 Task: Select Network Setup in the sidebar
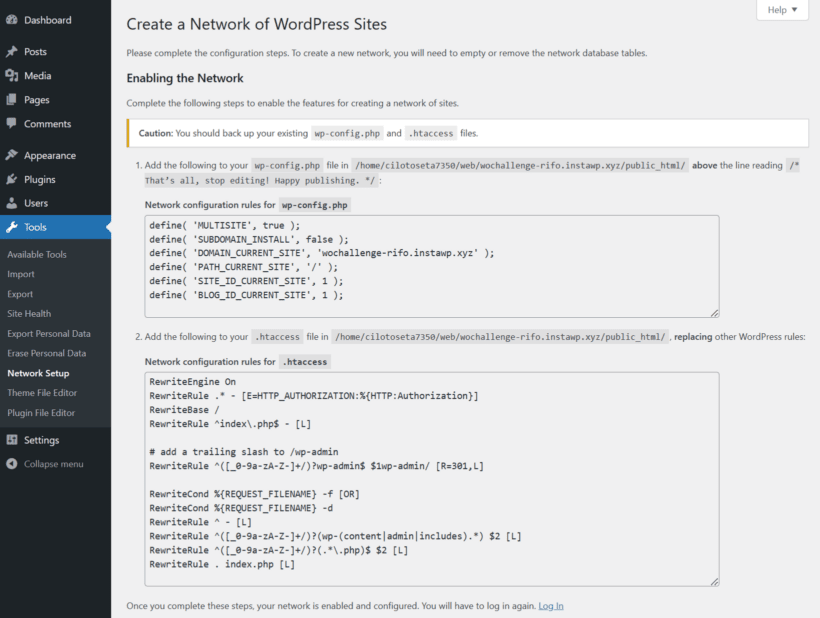click(x=41, y=372)
